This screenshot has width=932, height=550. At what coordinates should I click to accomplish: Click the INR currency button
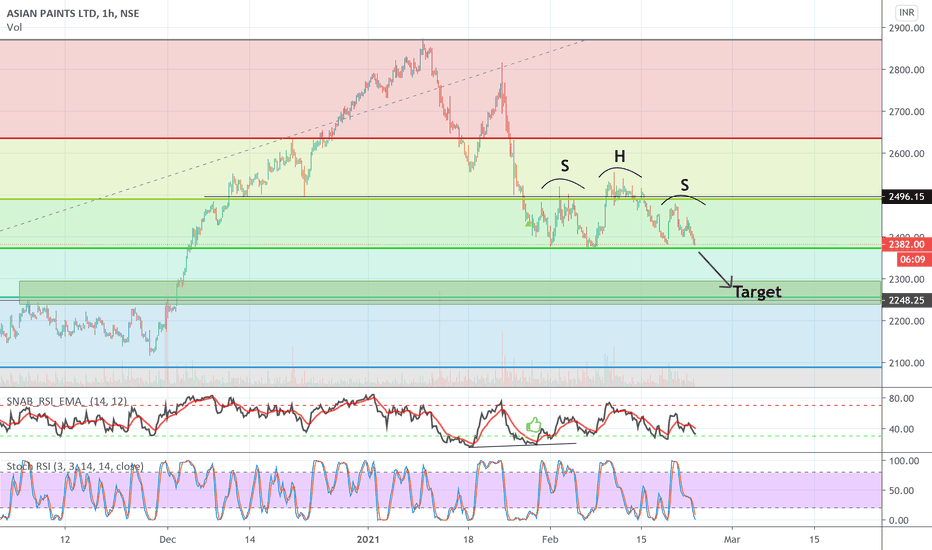point(906,12)
